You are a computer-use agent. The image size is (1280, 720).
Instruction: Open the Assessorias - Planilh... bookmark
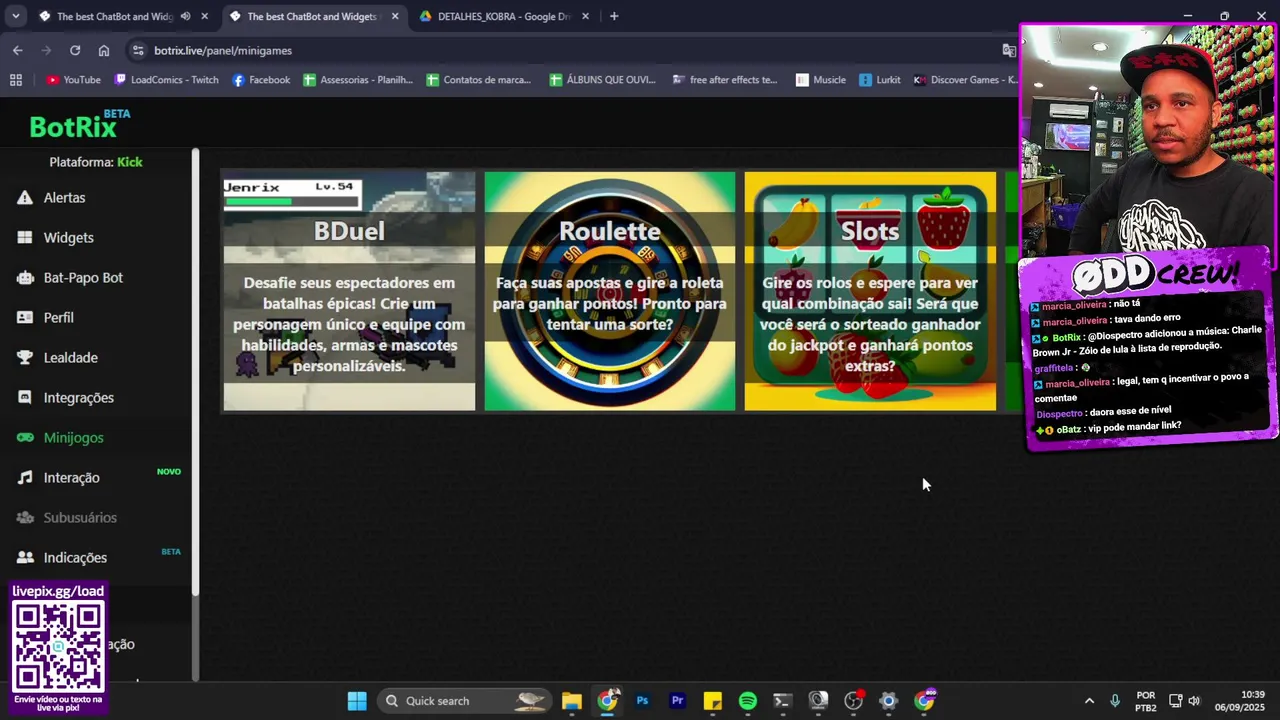tap(358, 80)
